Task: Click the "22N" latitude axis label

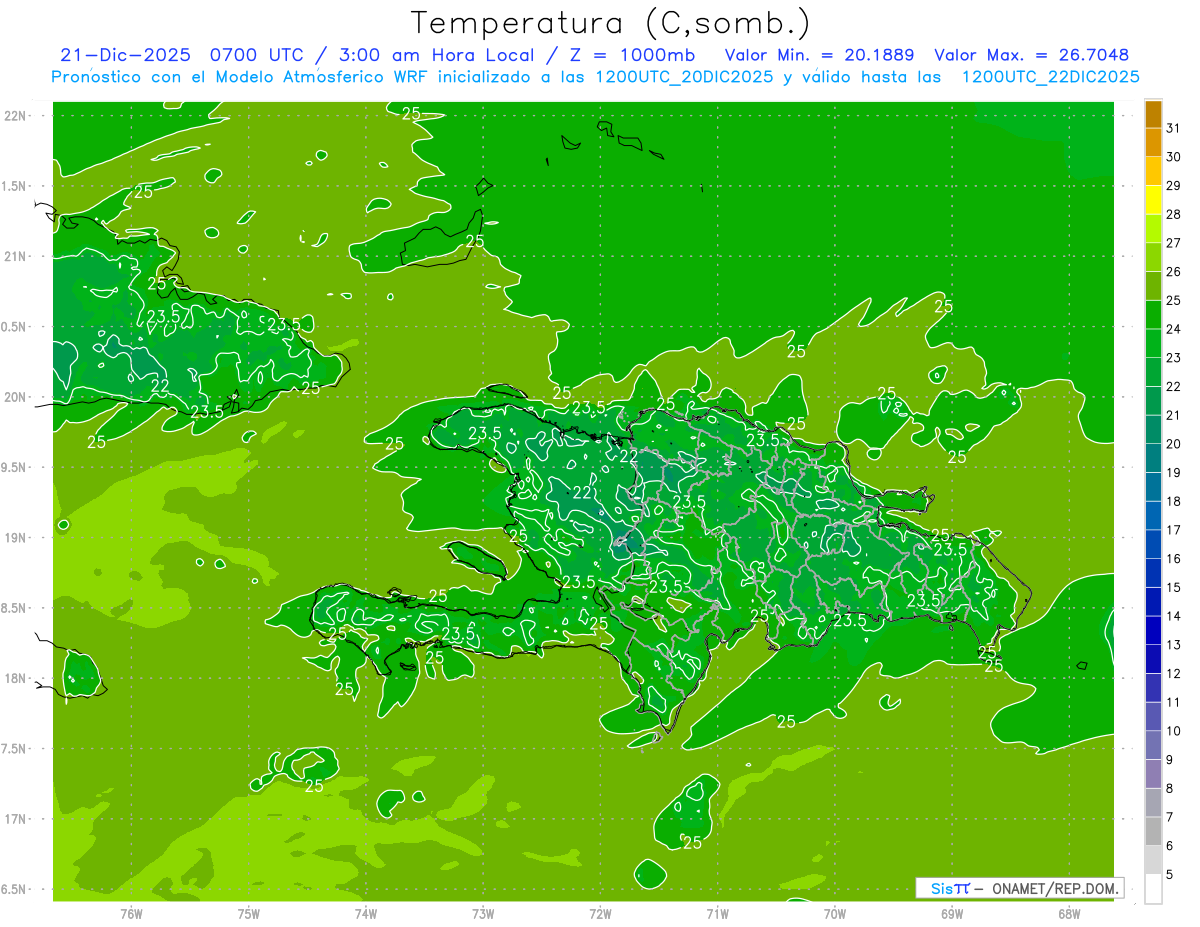Action: click(17, 116)
